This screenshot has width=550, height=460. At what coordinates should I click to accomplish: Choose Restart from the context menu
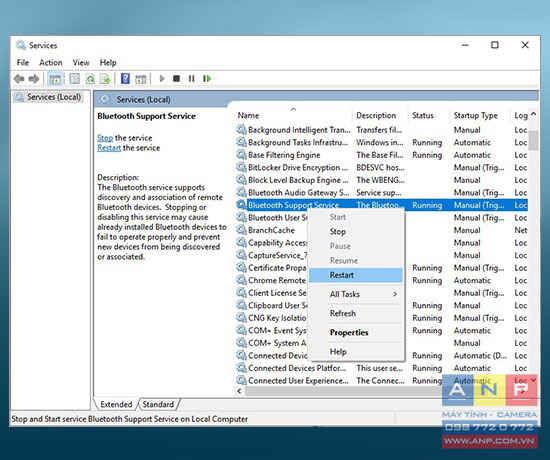click(x=356, y=275)
